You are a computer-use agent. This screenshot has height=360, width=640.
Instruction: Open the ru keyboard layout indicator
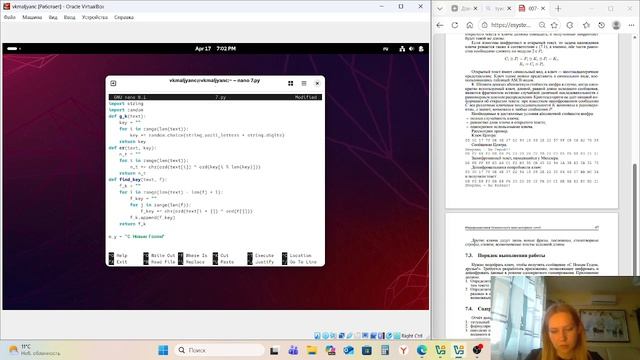coord(385,49)
